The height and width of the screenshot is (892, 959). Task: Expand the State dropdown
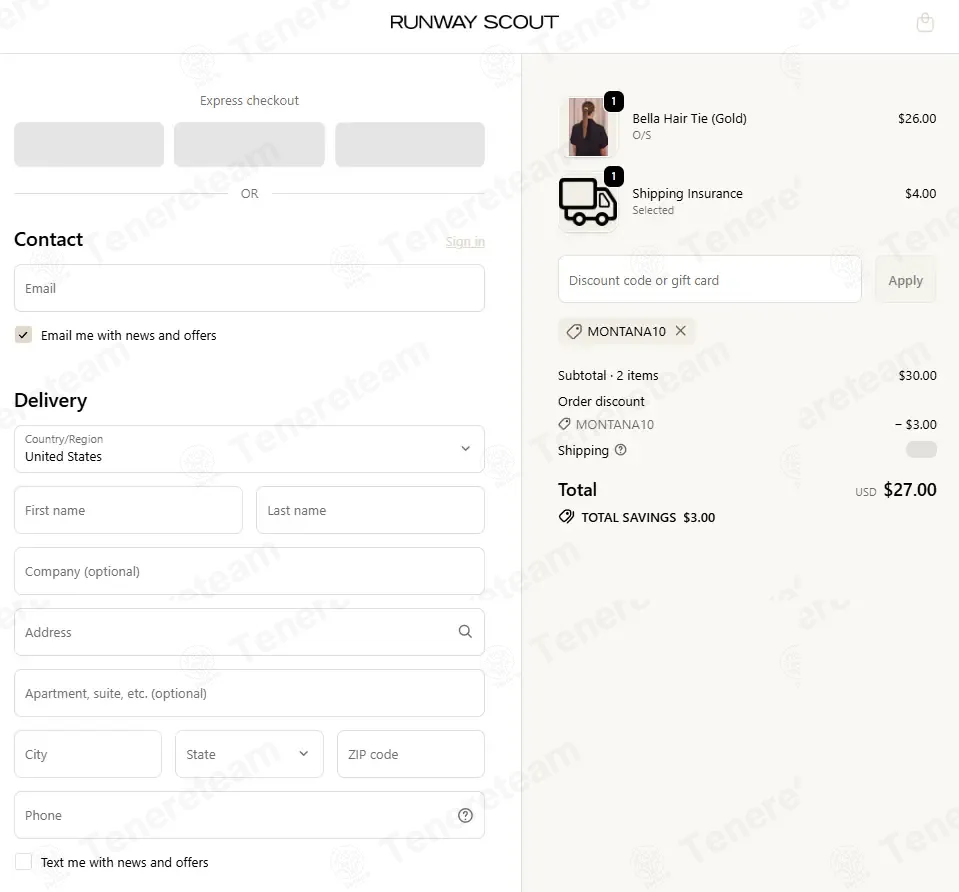[x=249, y=754]
